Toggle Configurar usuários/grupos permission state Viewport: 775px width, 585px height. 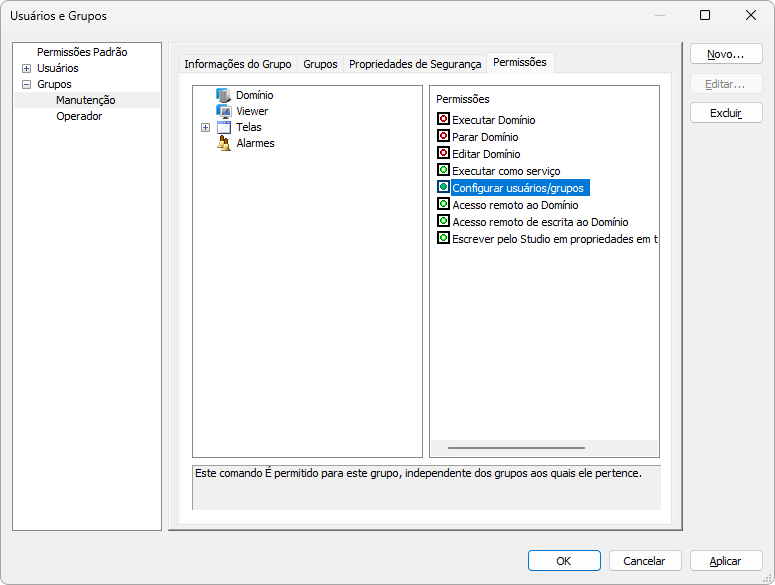tap(443, 187)
